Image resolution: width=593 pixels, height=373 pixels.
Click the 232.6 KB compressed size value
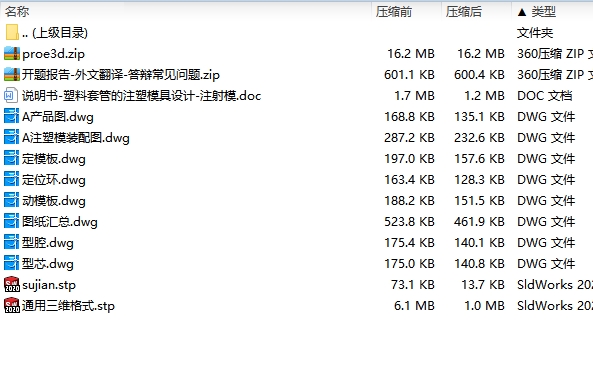click(x=479, y=138)
